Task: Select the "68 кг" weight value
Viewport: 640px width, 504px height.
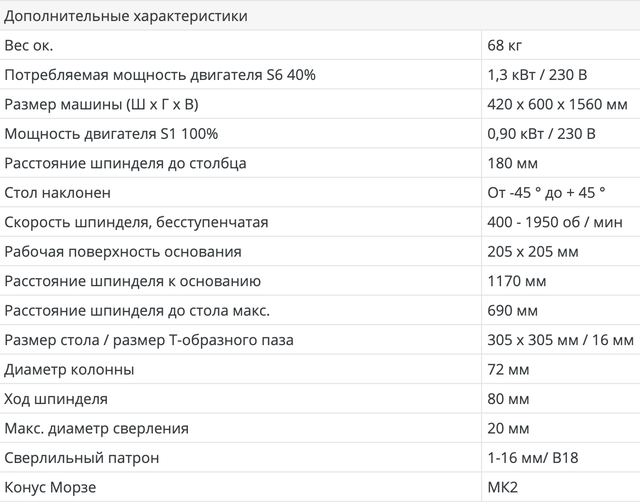Action: 503,46
